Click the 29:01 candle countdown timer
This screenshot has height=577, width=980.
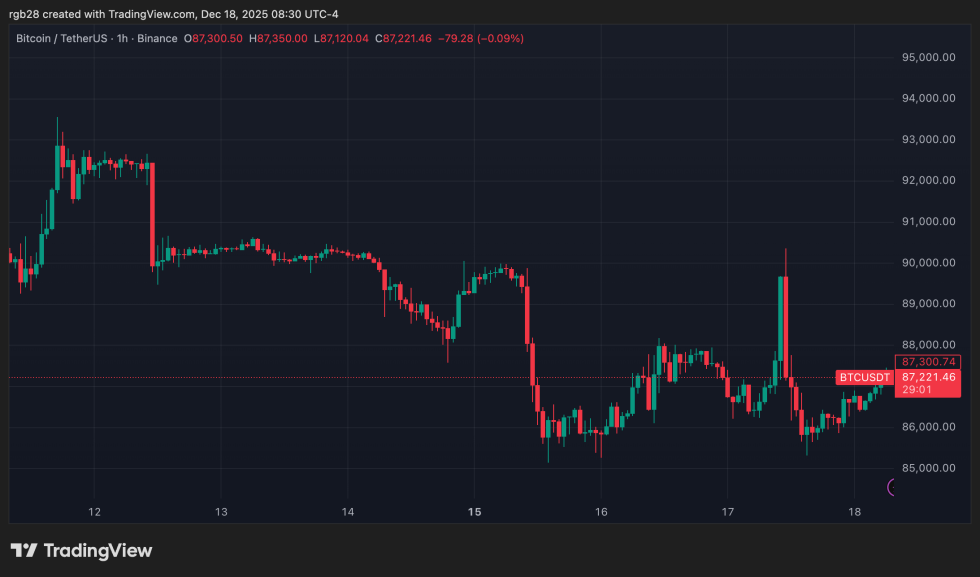point(915,391)
